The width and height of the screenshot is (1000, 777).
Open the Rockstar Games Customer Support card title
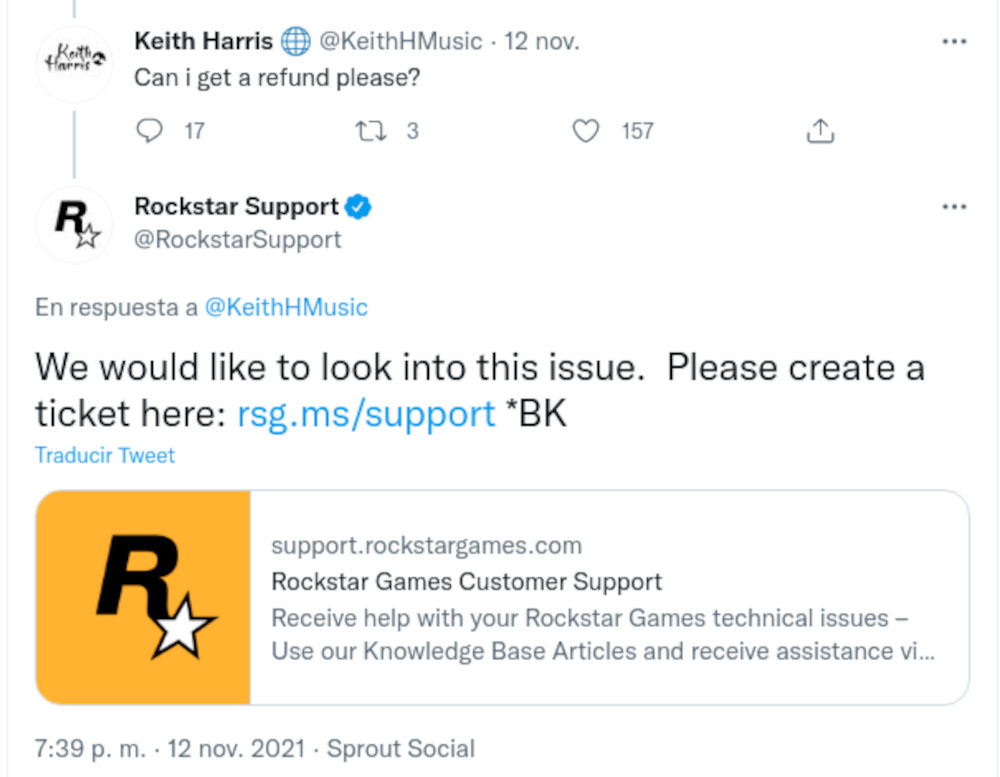(466, 582)
